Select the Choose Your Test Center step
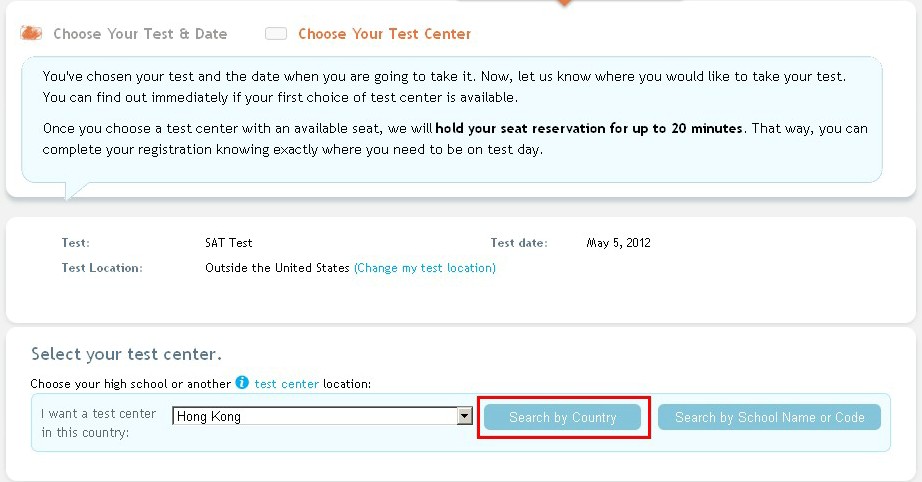This screenshot has height=482, width=922. click(x=384, y=34)
